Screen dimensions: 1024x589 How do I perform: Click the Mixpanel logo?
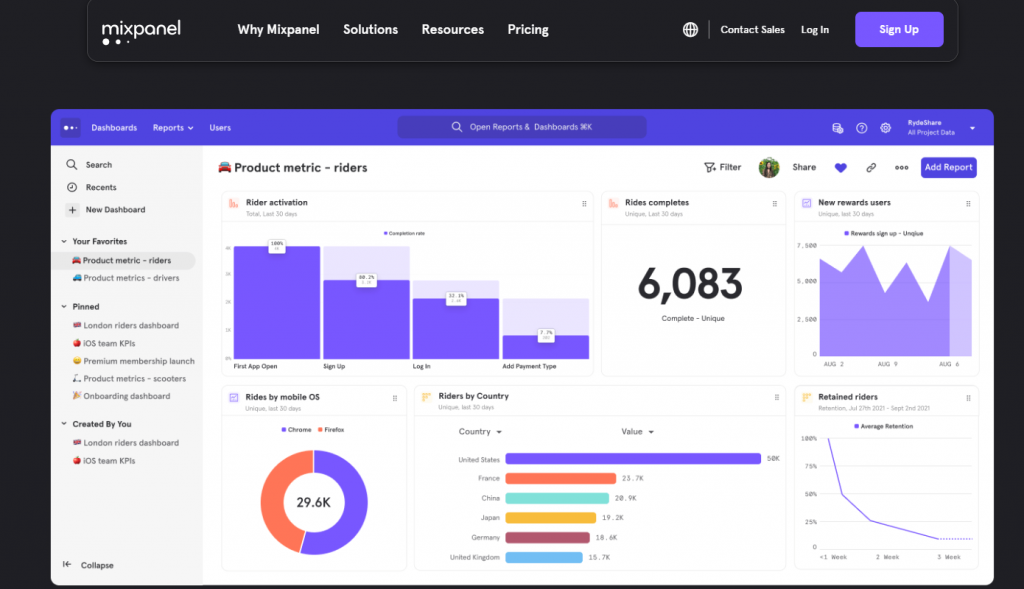tap(141, 31)
